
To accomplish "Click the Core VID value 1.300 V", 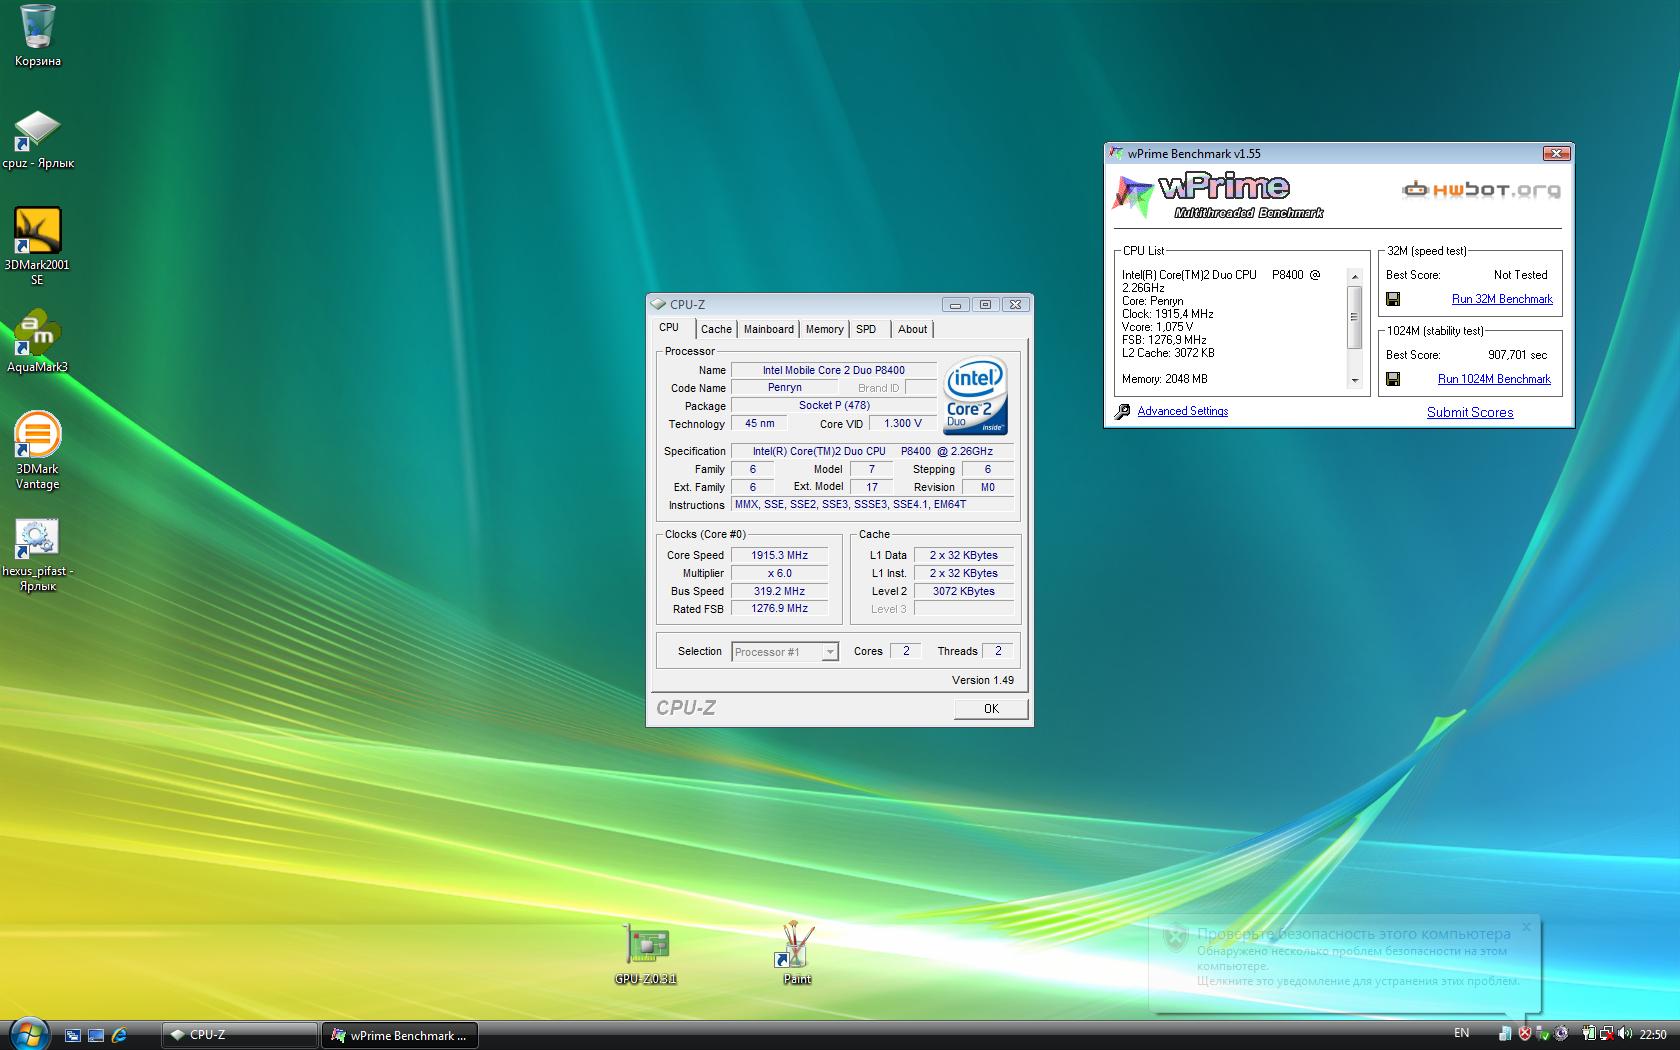I will [x=902, y=423].
